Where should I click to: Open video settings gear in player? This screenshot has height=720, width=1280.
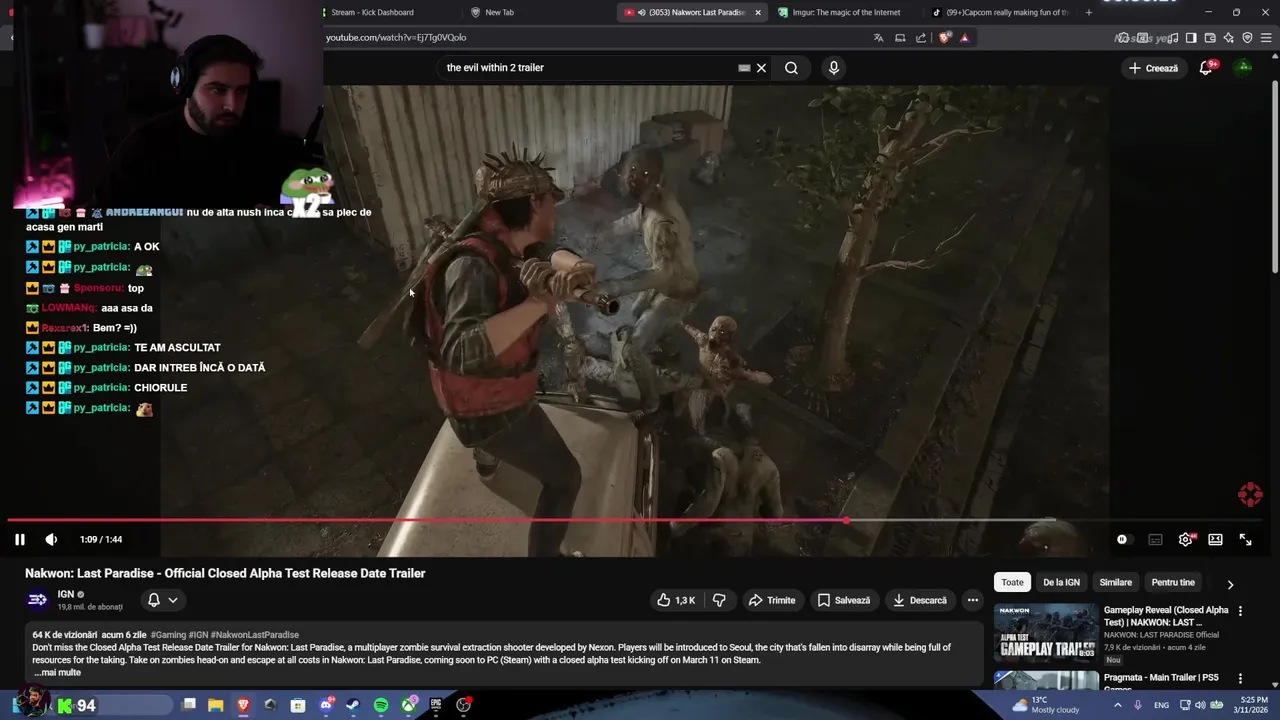(x=1185, y=539)
